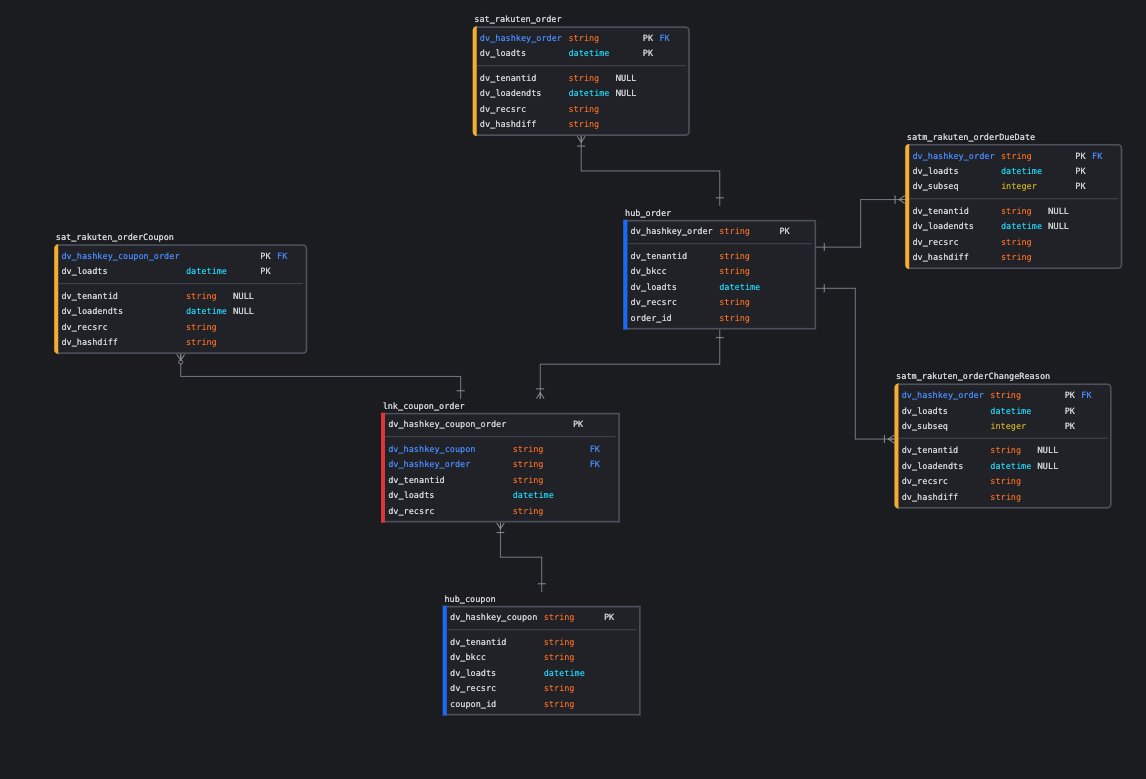Select the hub_coupon table title
This screenshot has width=1146, height=779.
tap(469, 599)
